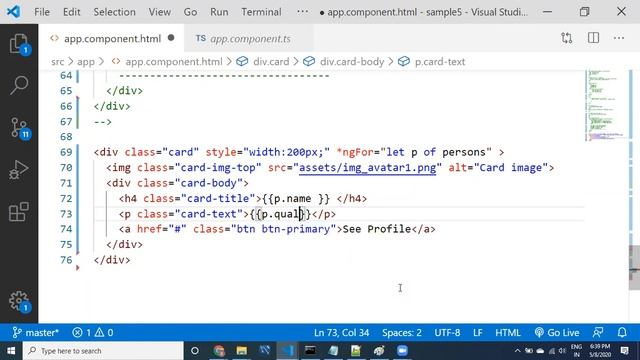The image size is (640, 360).
Task: Open File Explorer from taskbar
Action: 242,351
